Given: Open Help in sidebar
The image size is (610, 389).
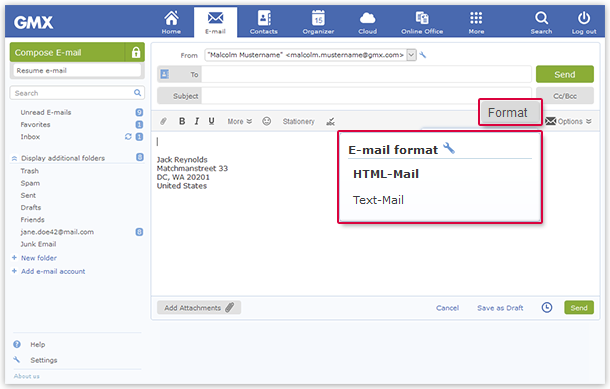Looking at the screenshot, I should (37, 345).
